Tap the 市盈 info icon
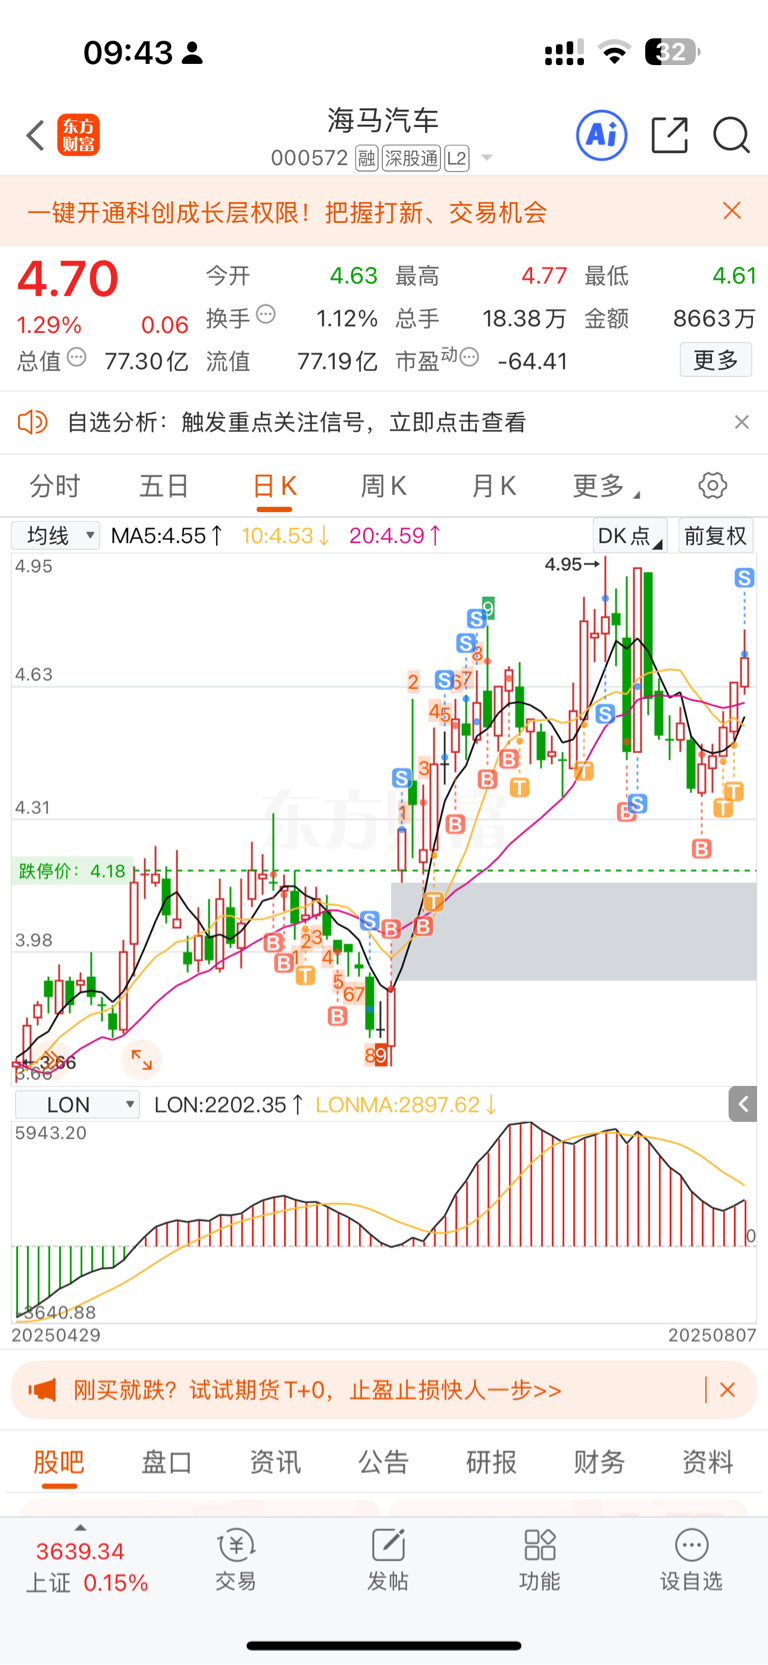Viewport: 768px width, 1665px height. click(x=469, y=357)
